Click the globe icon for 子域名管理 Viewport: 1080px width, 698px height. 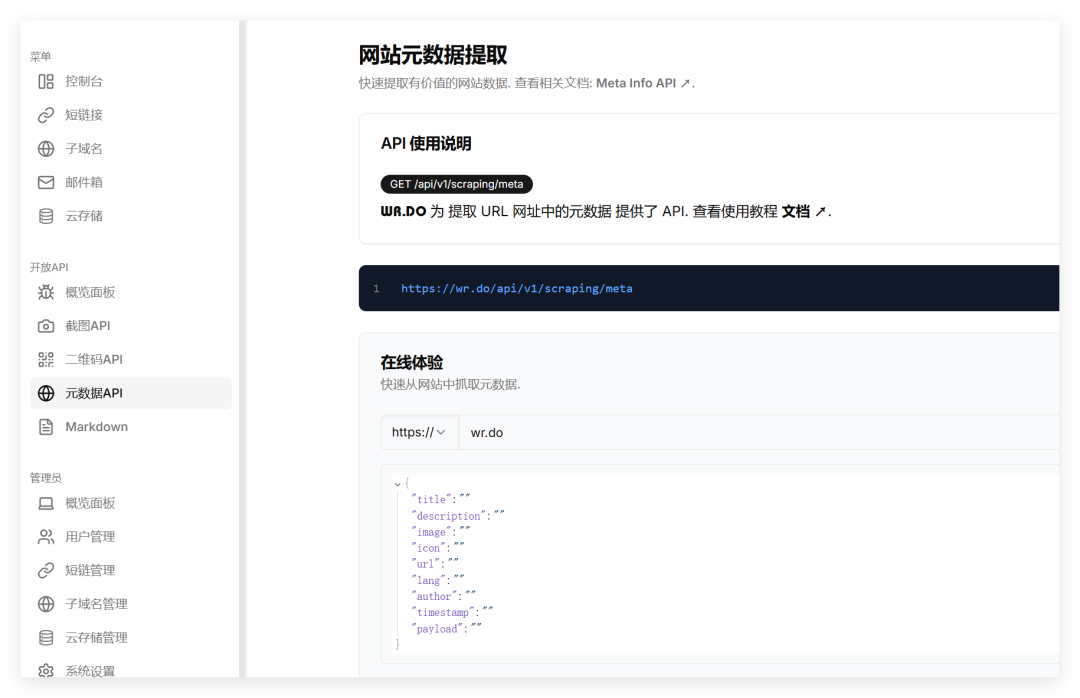[46, 604]
